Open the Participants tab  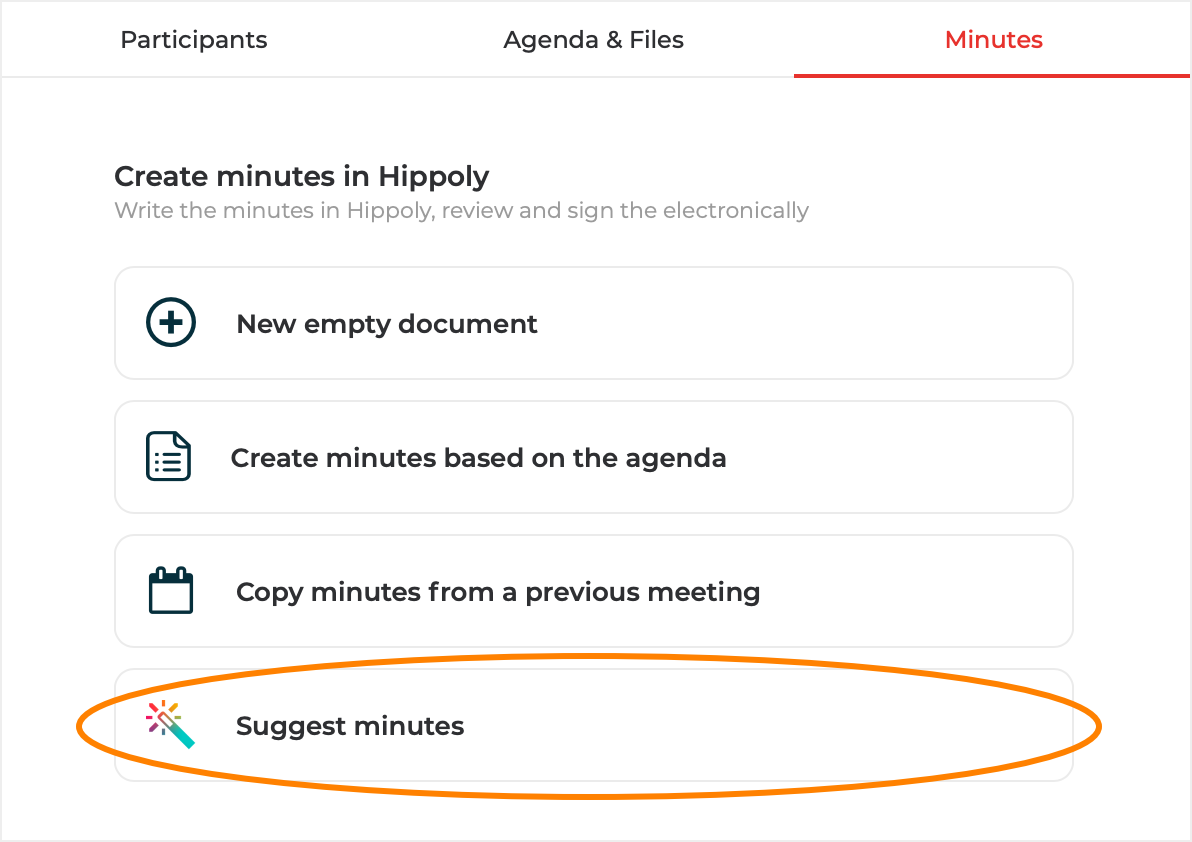[194, 40]
